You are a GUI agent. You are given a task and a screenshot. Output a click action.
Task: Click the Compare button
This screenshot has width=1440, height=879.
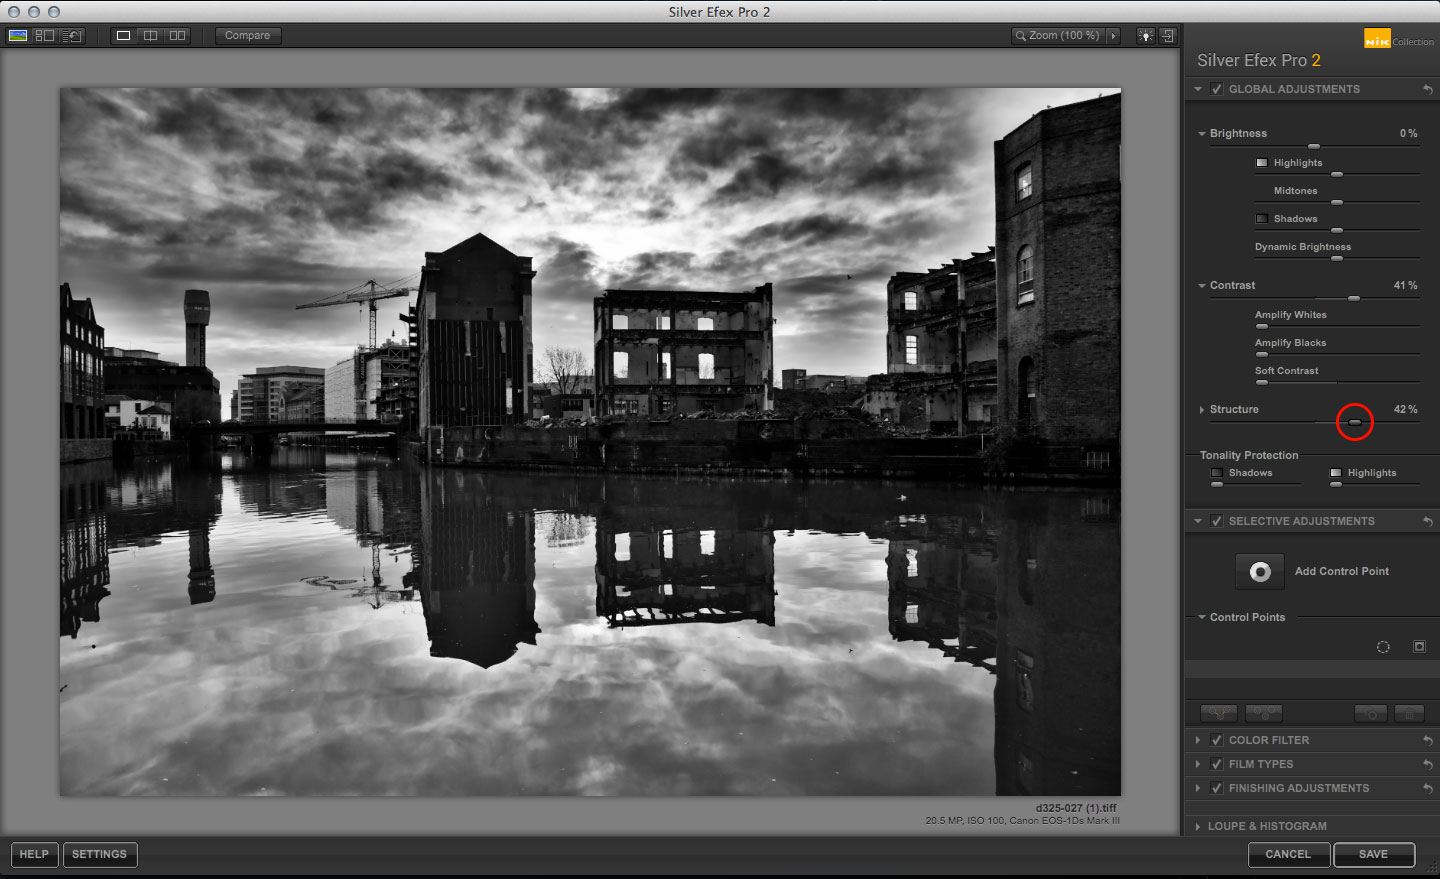coord(247,35)
